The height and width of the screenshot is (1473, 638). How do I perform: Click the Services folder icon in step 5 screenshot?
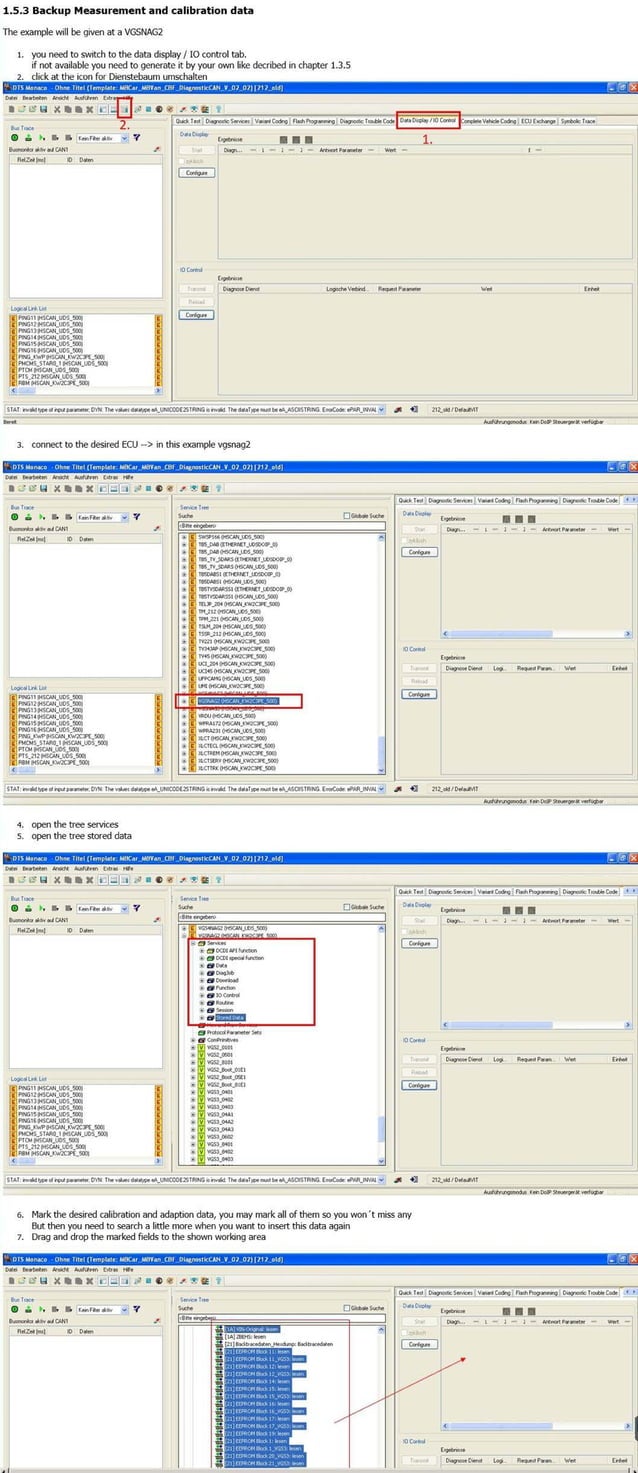pos(203,943)
